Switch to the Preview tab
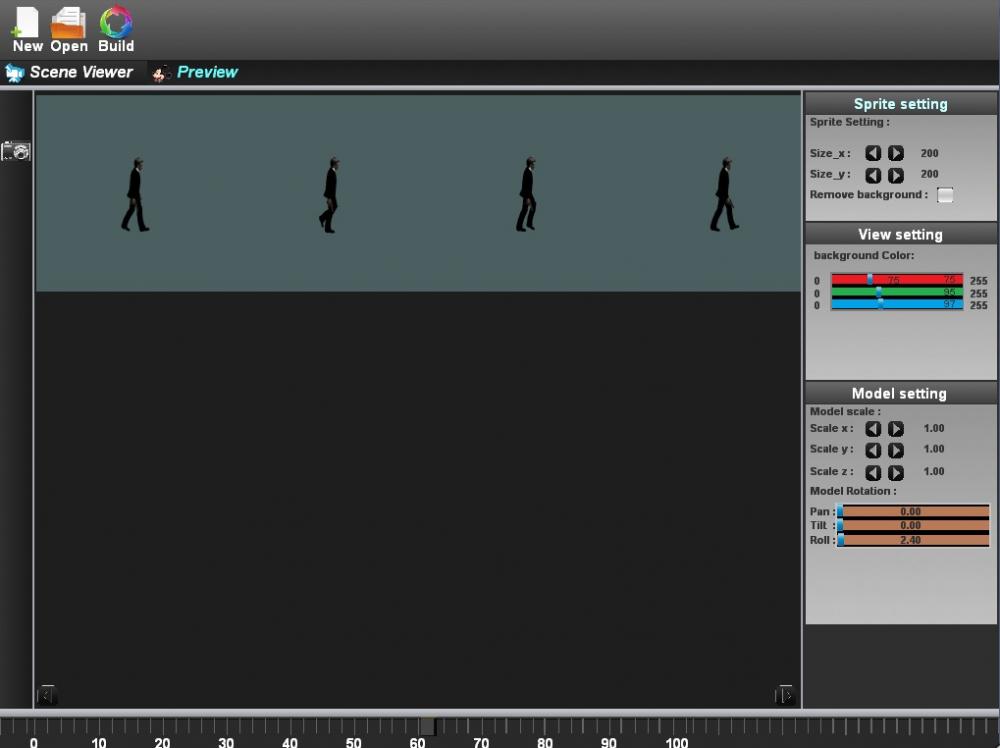The image size is (1000, 748). click(x=195, y=72)
